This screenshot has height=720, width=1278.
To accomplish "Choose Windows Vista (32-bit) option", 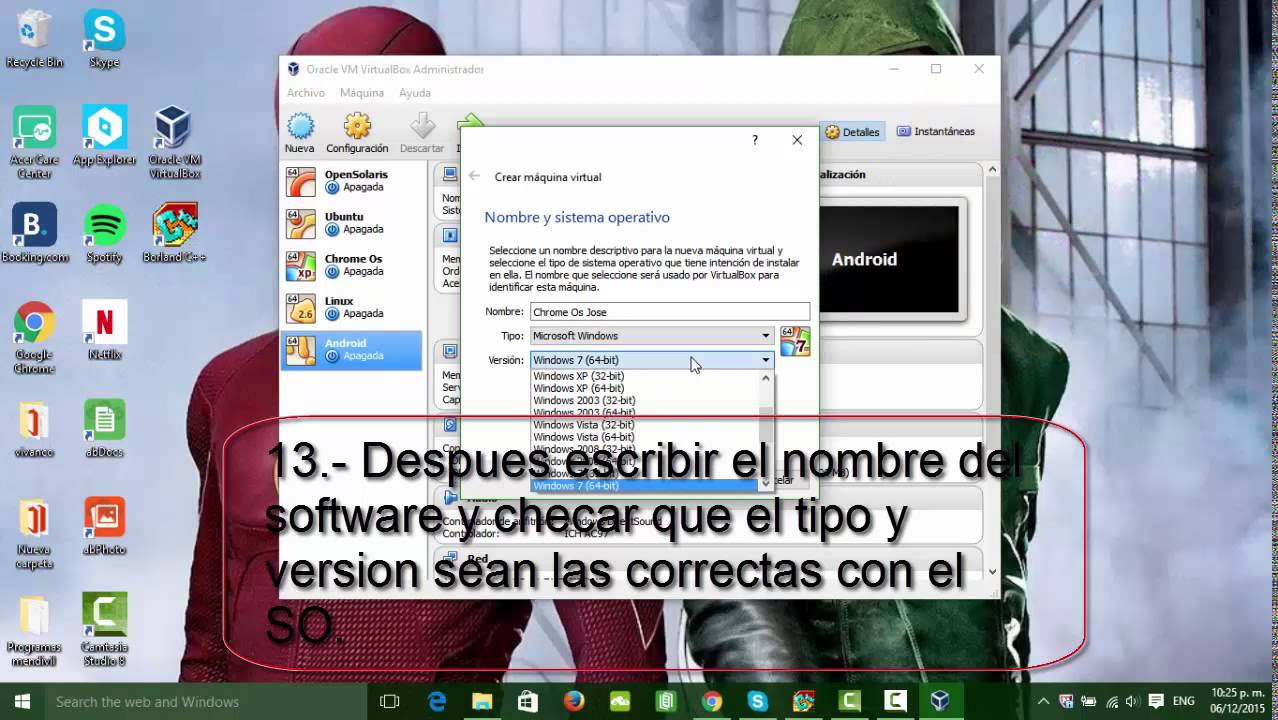I will (x=584, y=425).
